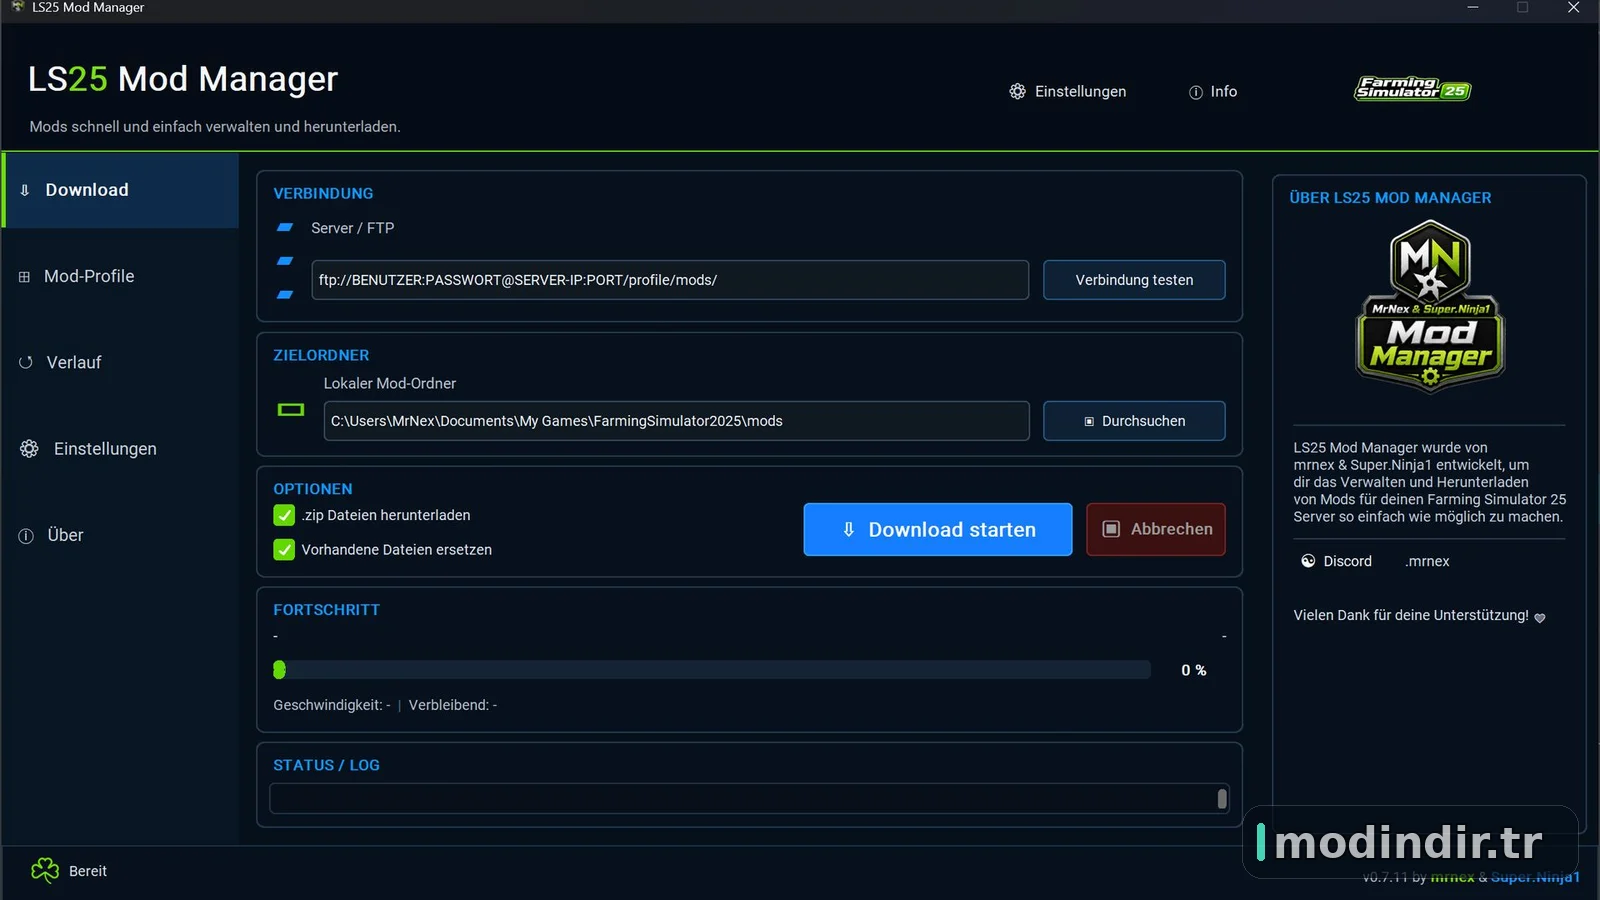Viewport: 1600px width, 900px height.
Task: Click the Info icon in the header
Action: [x=1196, y=92]
